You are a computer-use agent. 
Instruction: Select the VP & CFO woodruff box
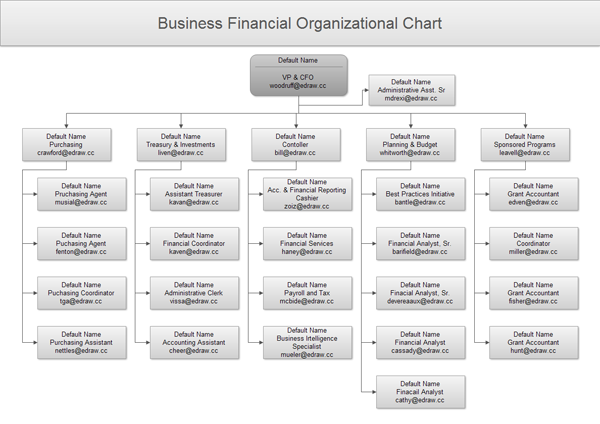pos(298,76)
